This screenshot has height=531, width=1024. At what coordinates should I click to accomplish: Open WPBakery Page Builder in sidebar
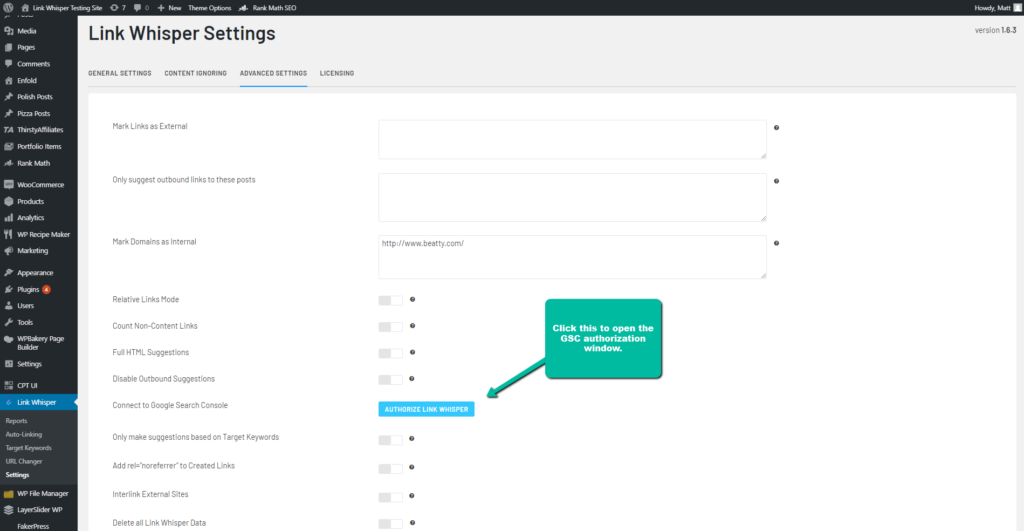(39, 343)
